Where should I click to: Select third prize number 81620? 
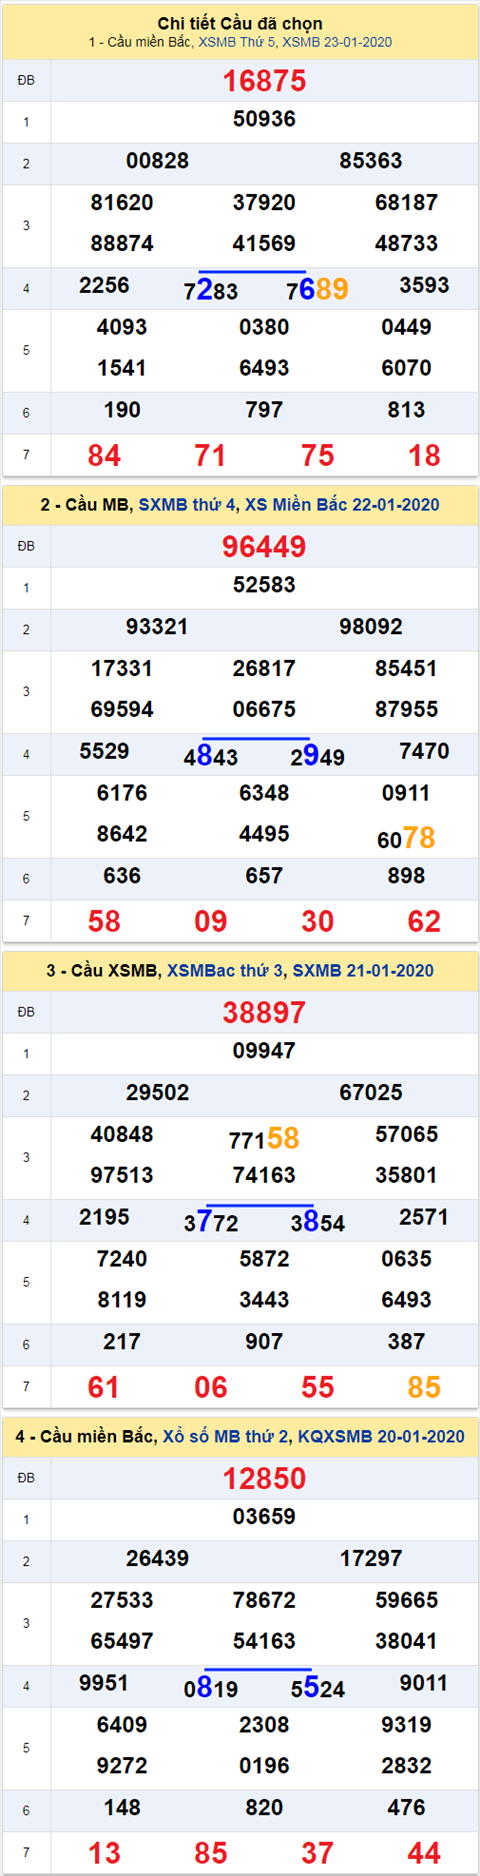[122, 203]
